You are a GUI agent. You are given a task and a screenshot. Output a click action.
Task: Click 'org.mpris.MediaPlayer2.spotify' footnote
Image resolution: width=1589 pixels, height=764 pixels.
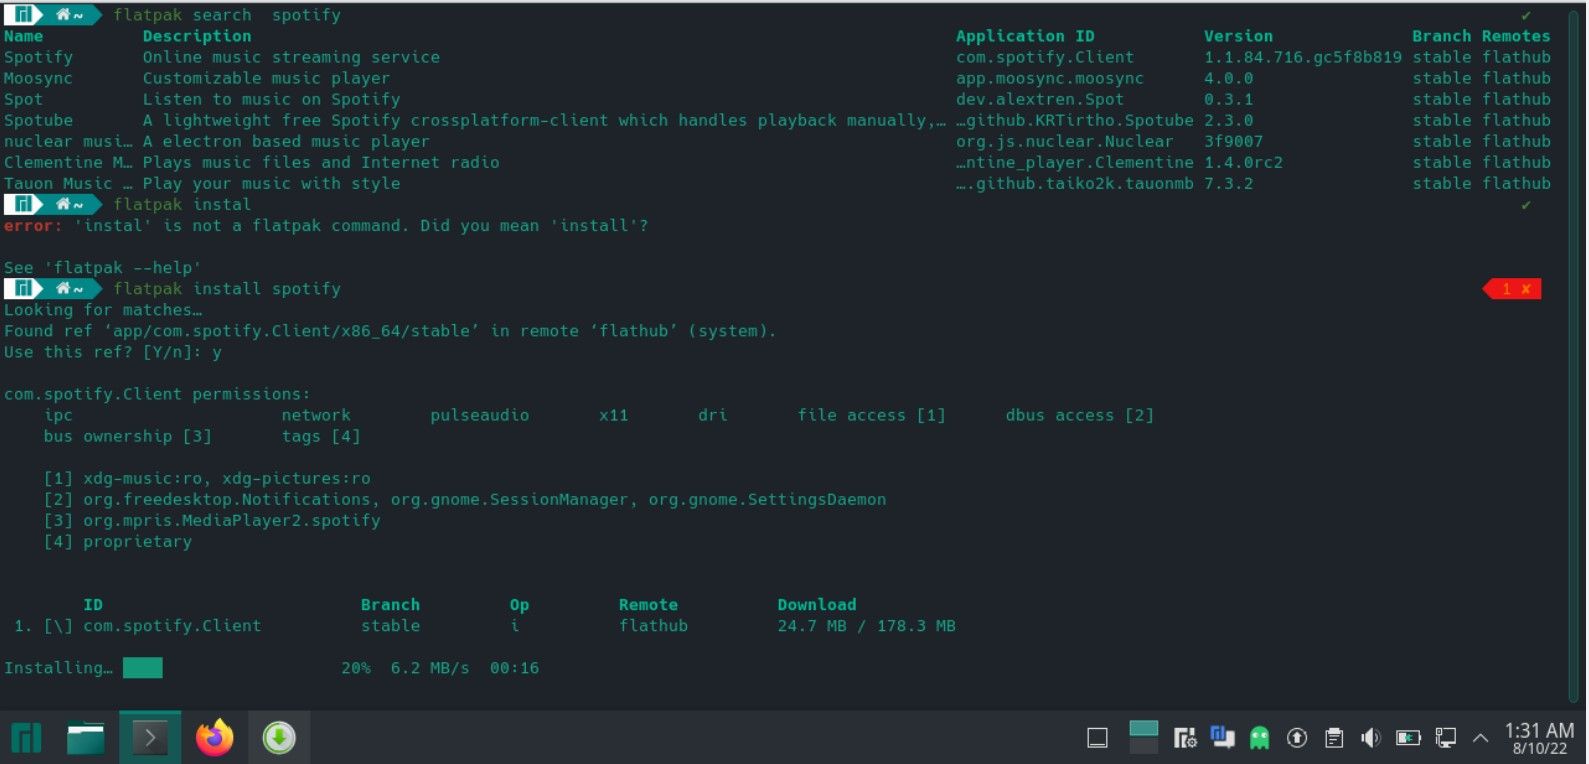pos(232,520)
